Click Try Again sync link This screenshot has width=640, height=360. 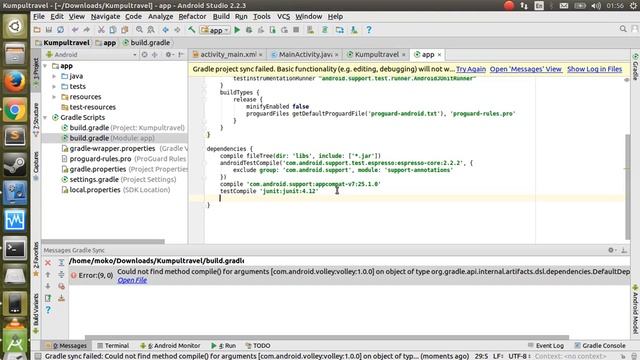pyautogui.click(x=471, y=69)
